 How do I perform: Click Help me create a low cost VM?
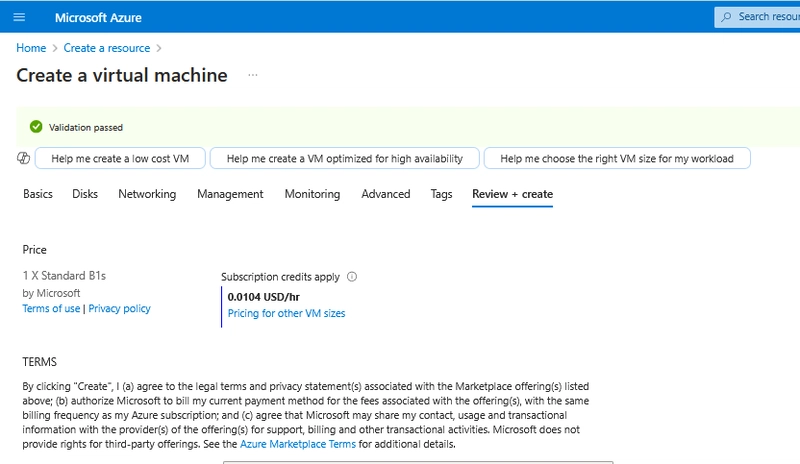pyautogui.click(x=120, y=158)
